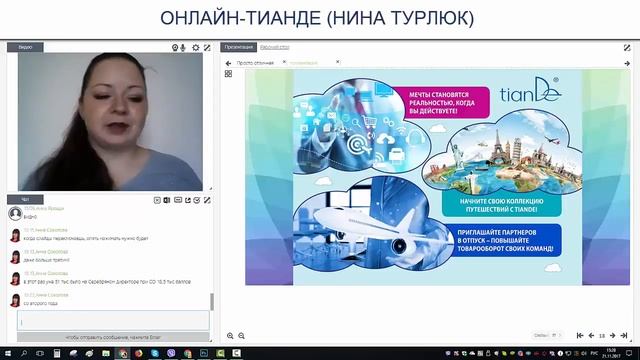Open Firefox from the taskbar
Screen dimensions: 640x360
(x=139, y=353)
